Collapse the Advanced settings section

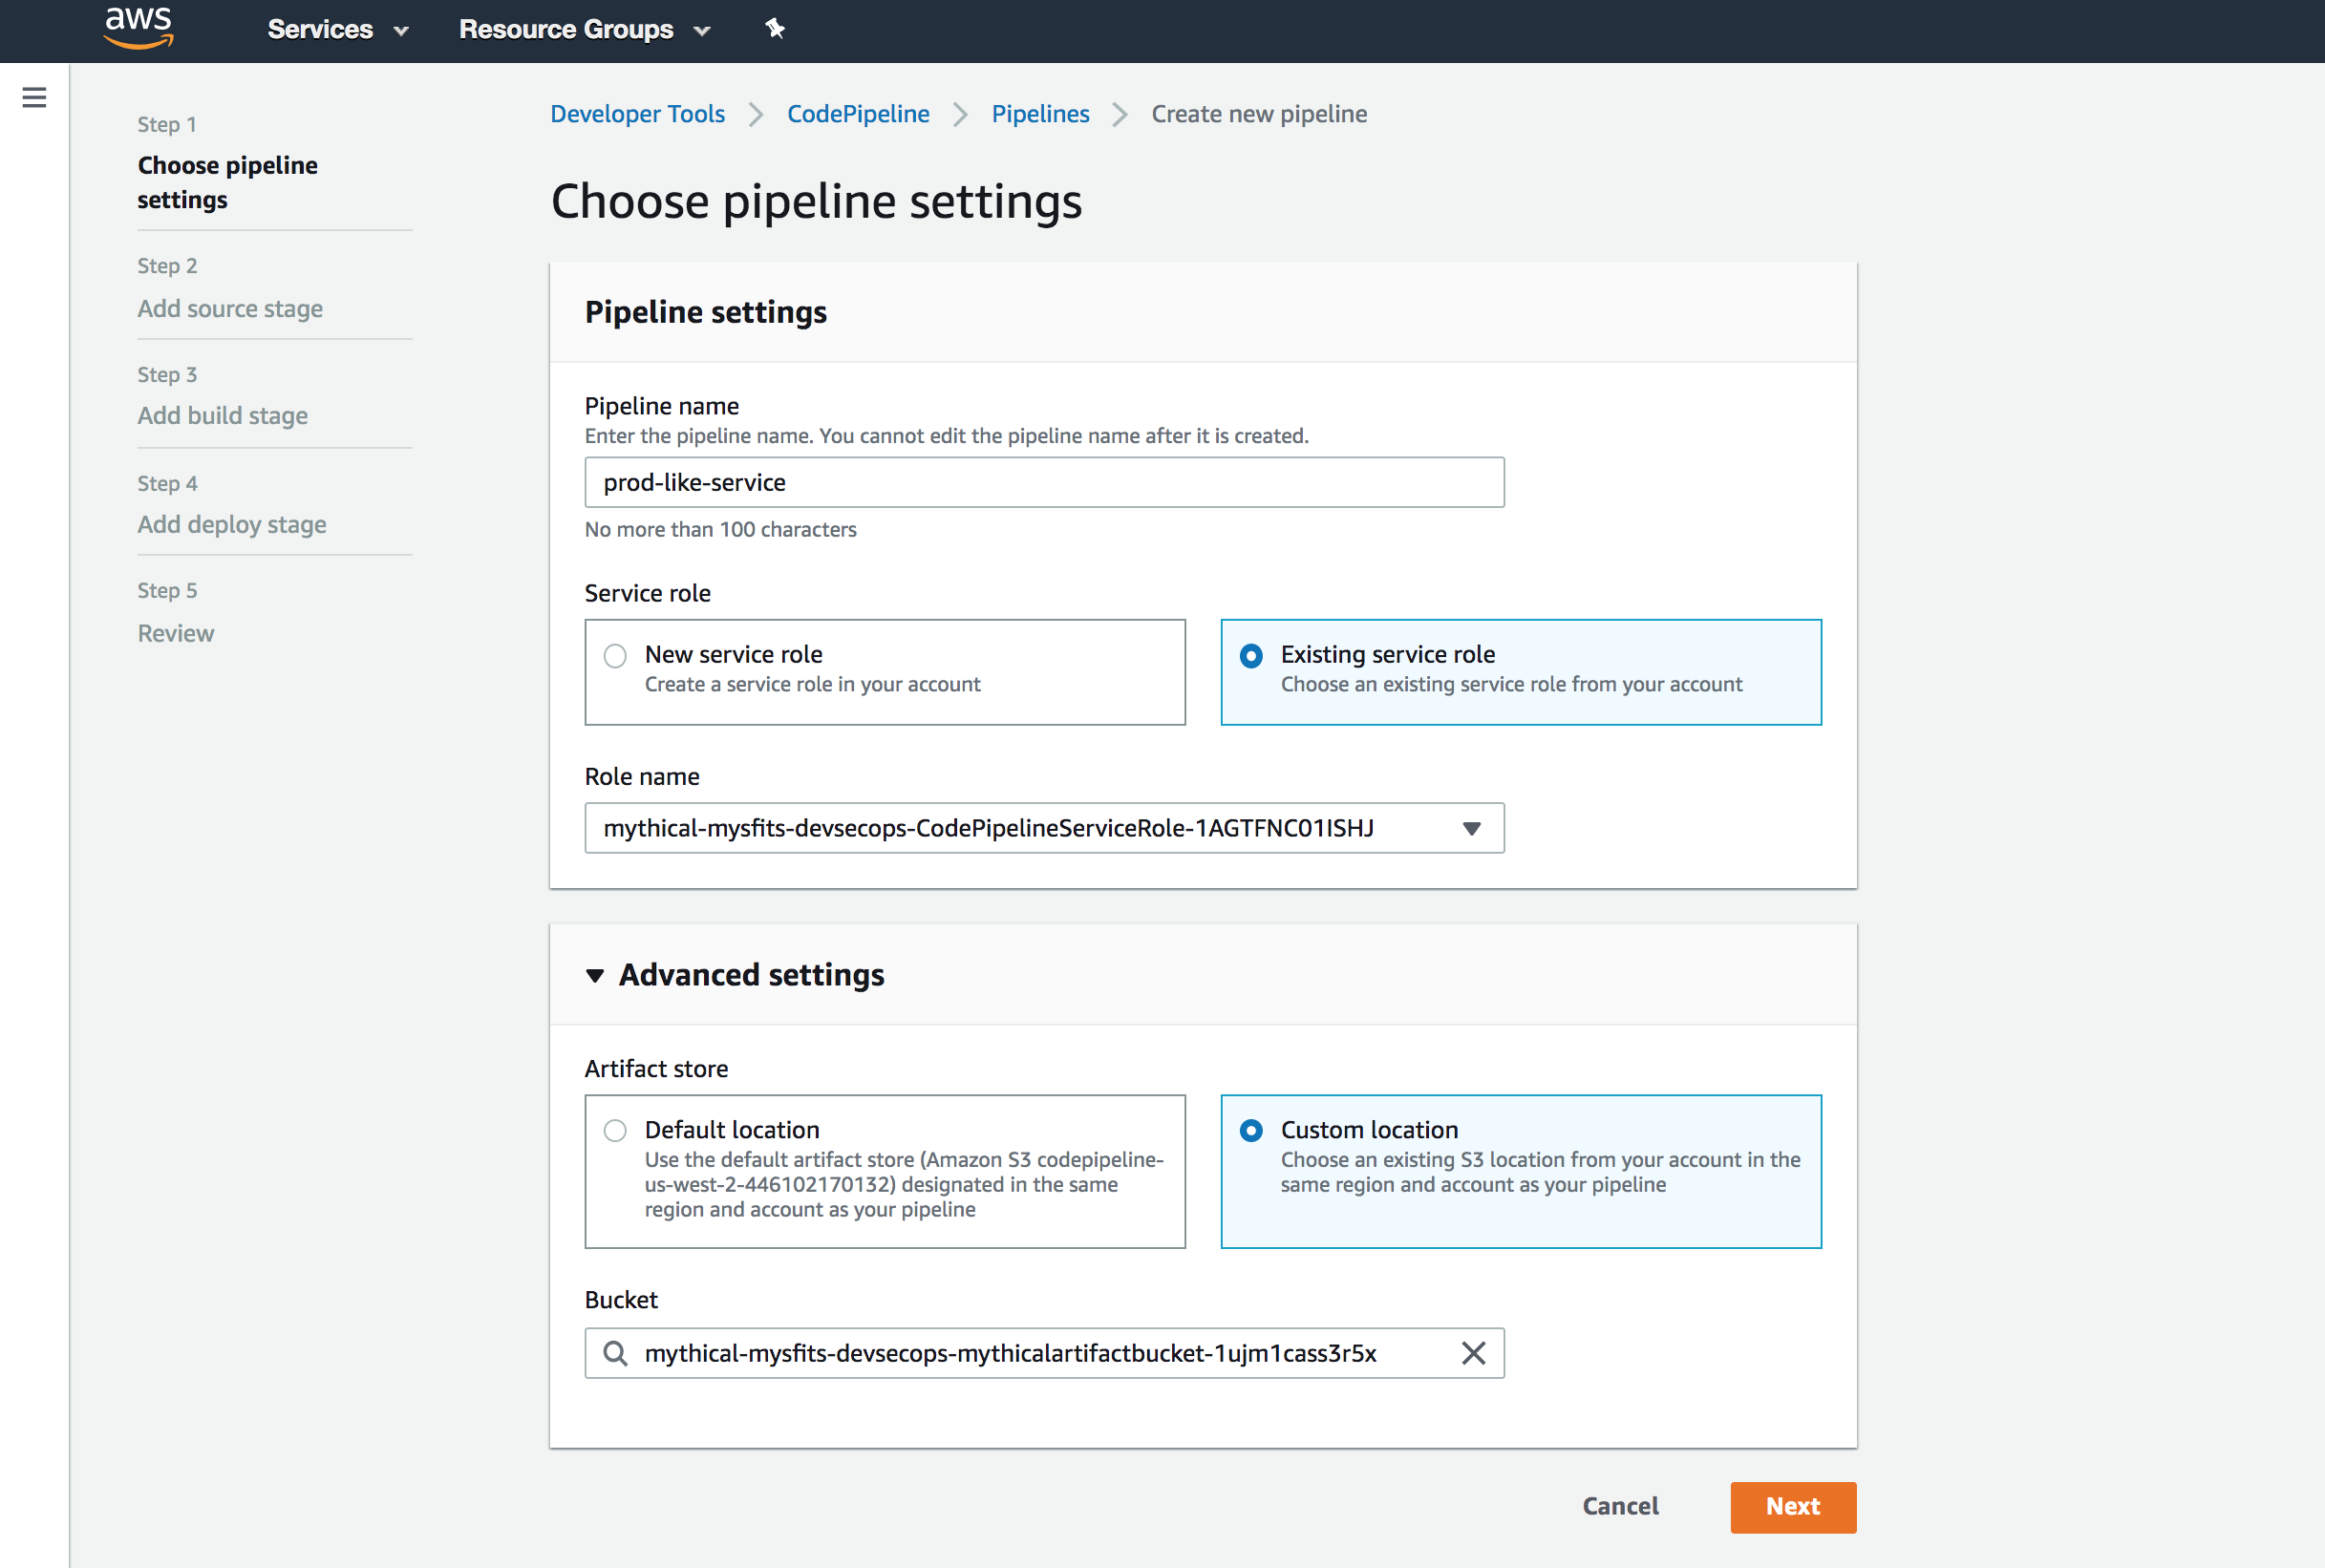pos(735,975)
